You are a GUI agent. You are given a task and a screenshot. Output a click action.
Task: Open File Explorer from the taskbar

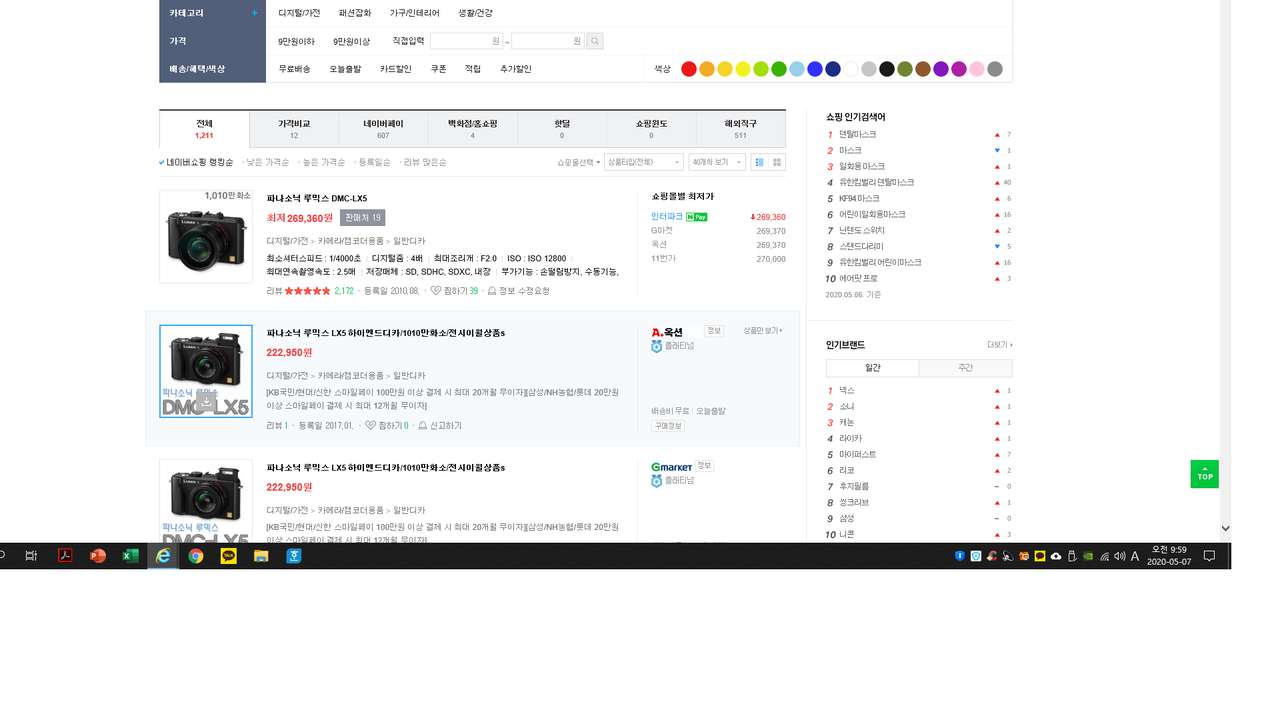pos(261,556)
